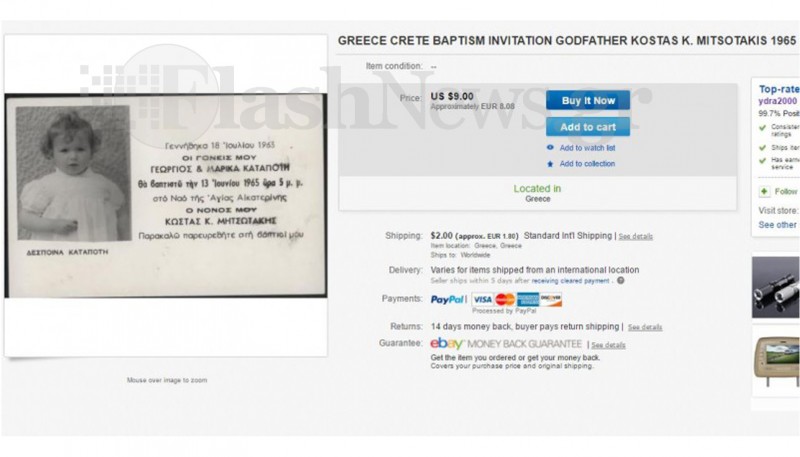
Task: Click the PayPal logo
Action: point(447,299)
